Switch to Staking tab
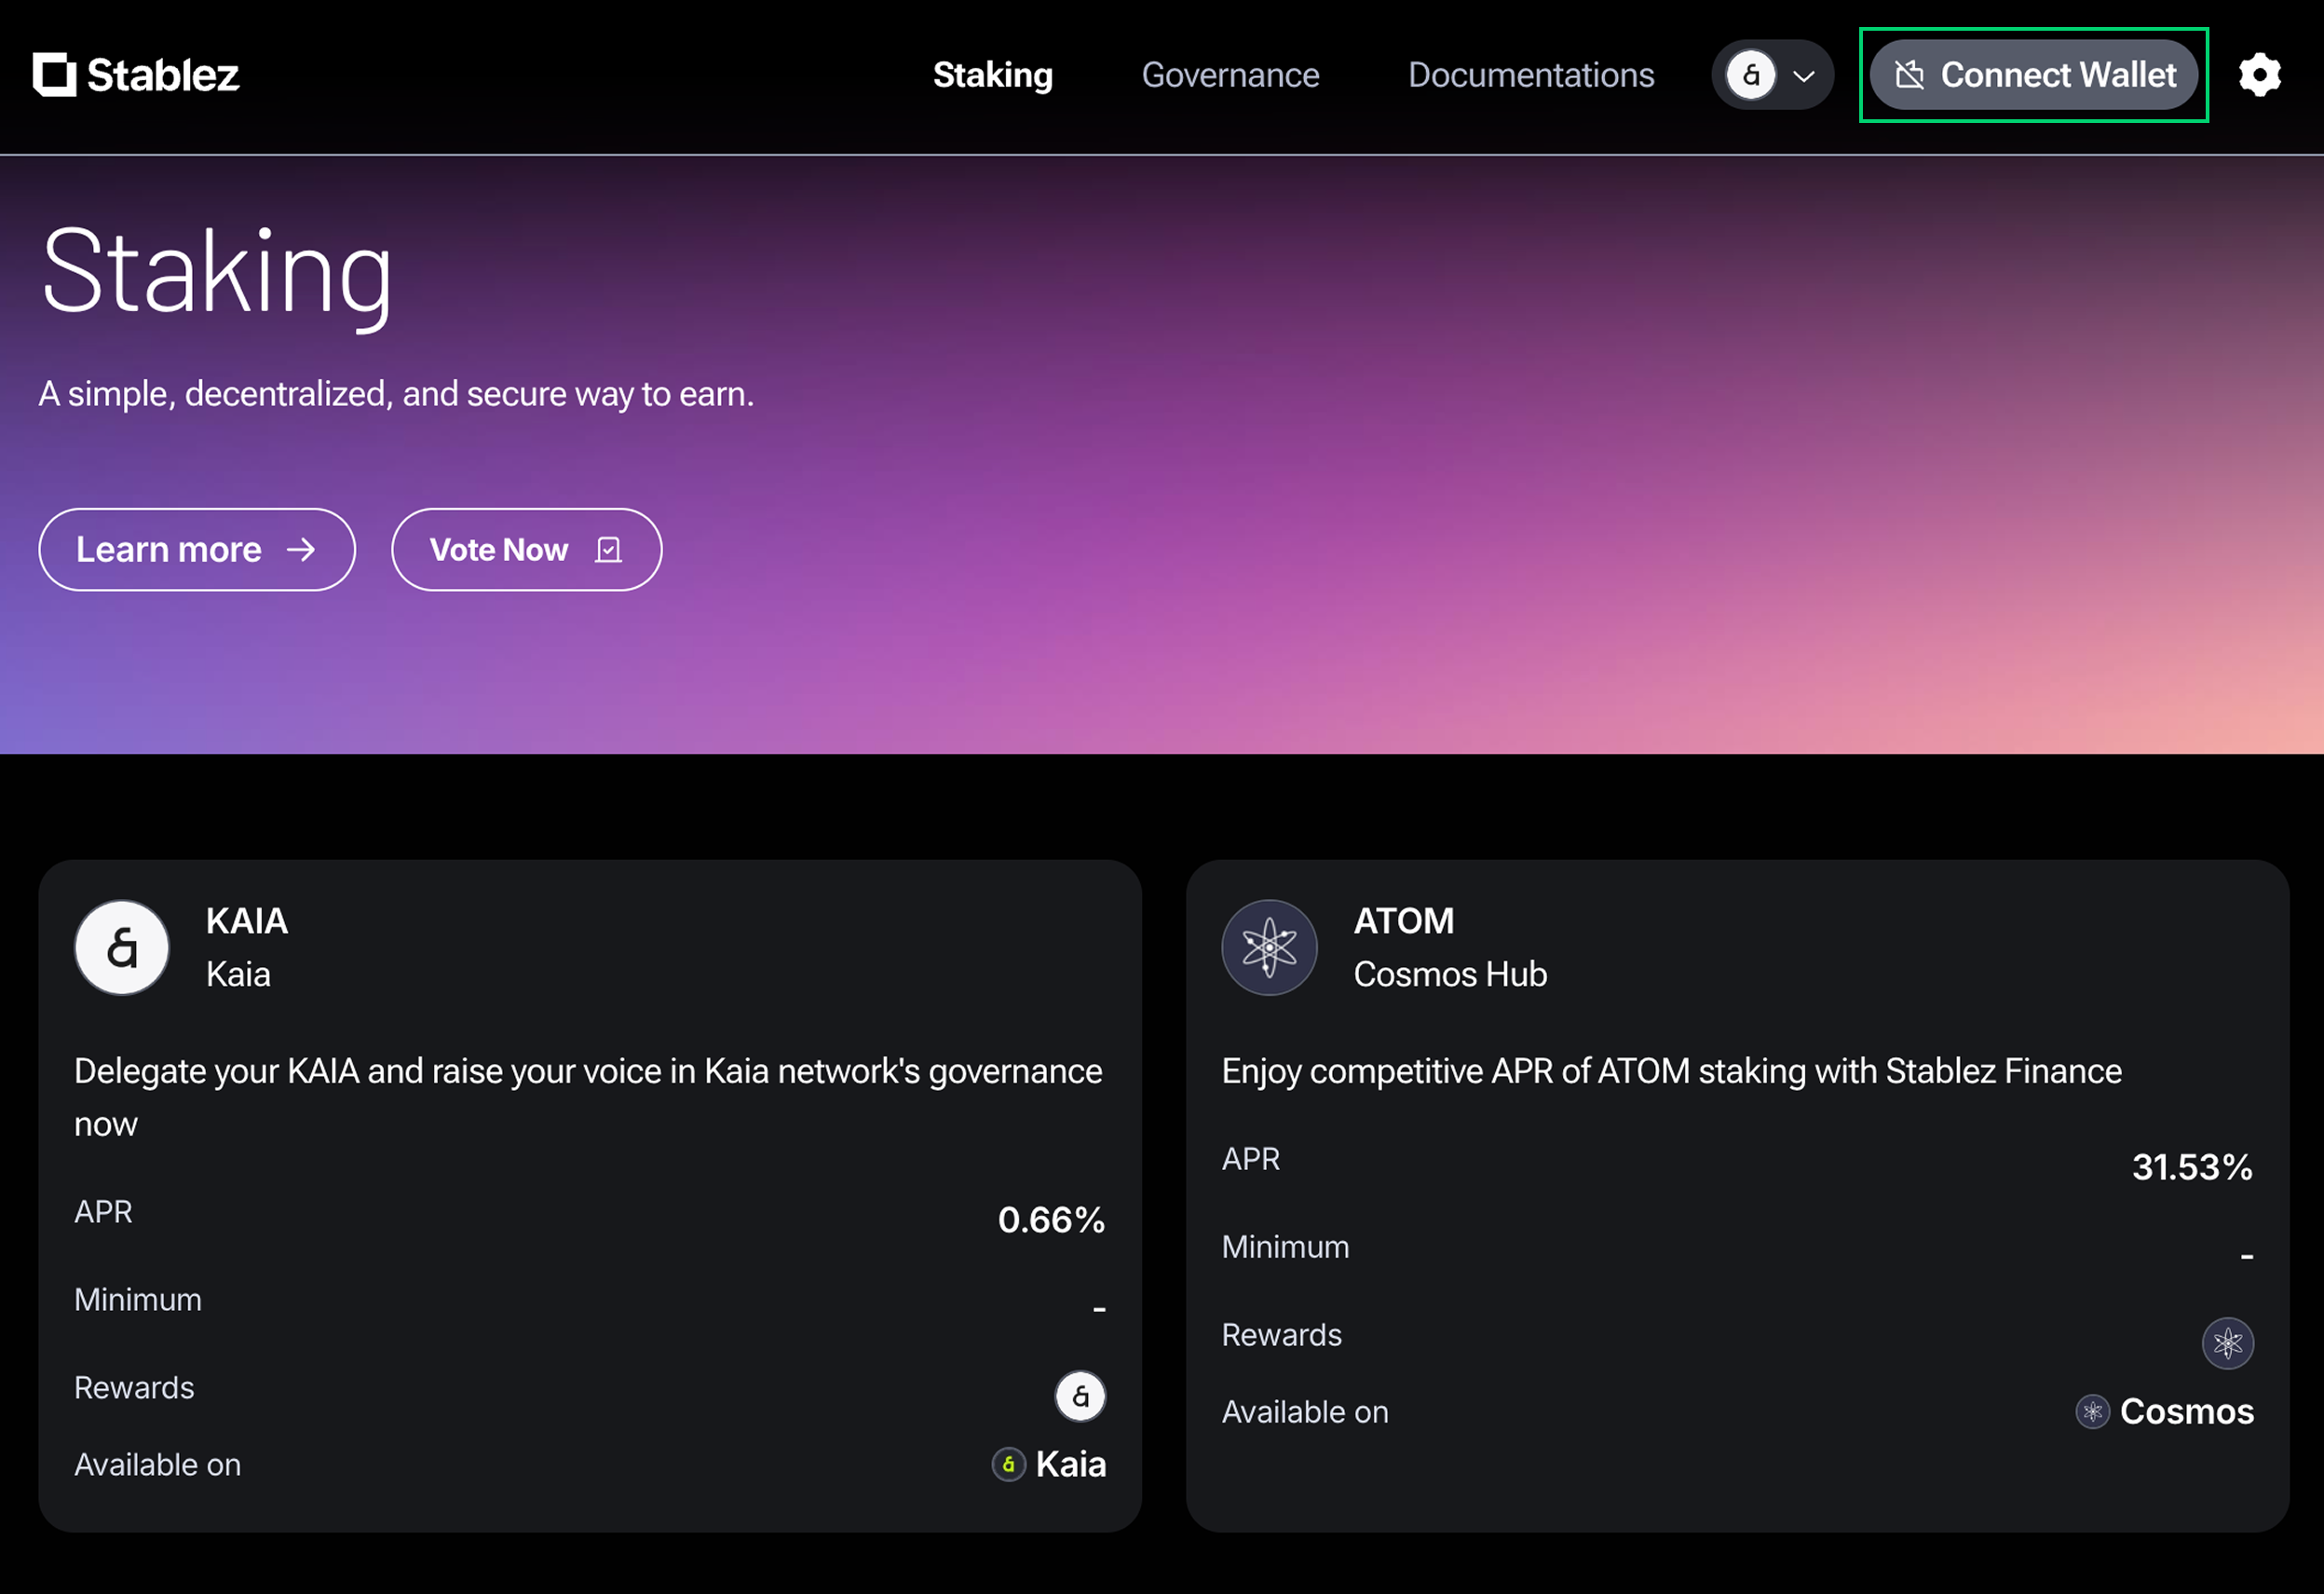Screen dimensions: 2324x1594 point(992,75)
